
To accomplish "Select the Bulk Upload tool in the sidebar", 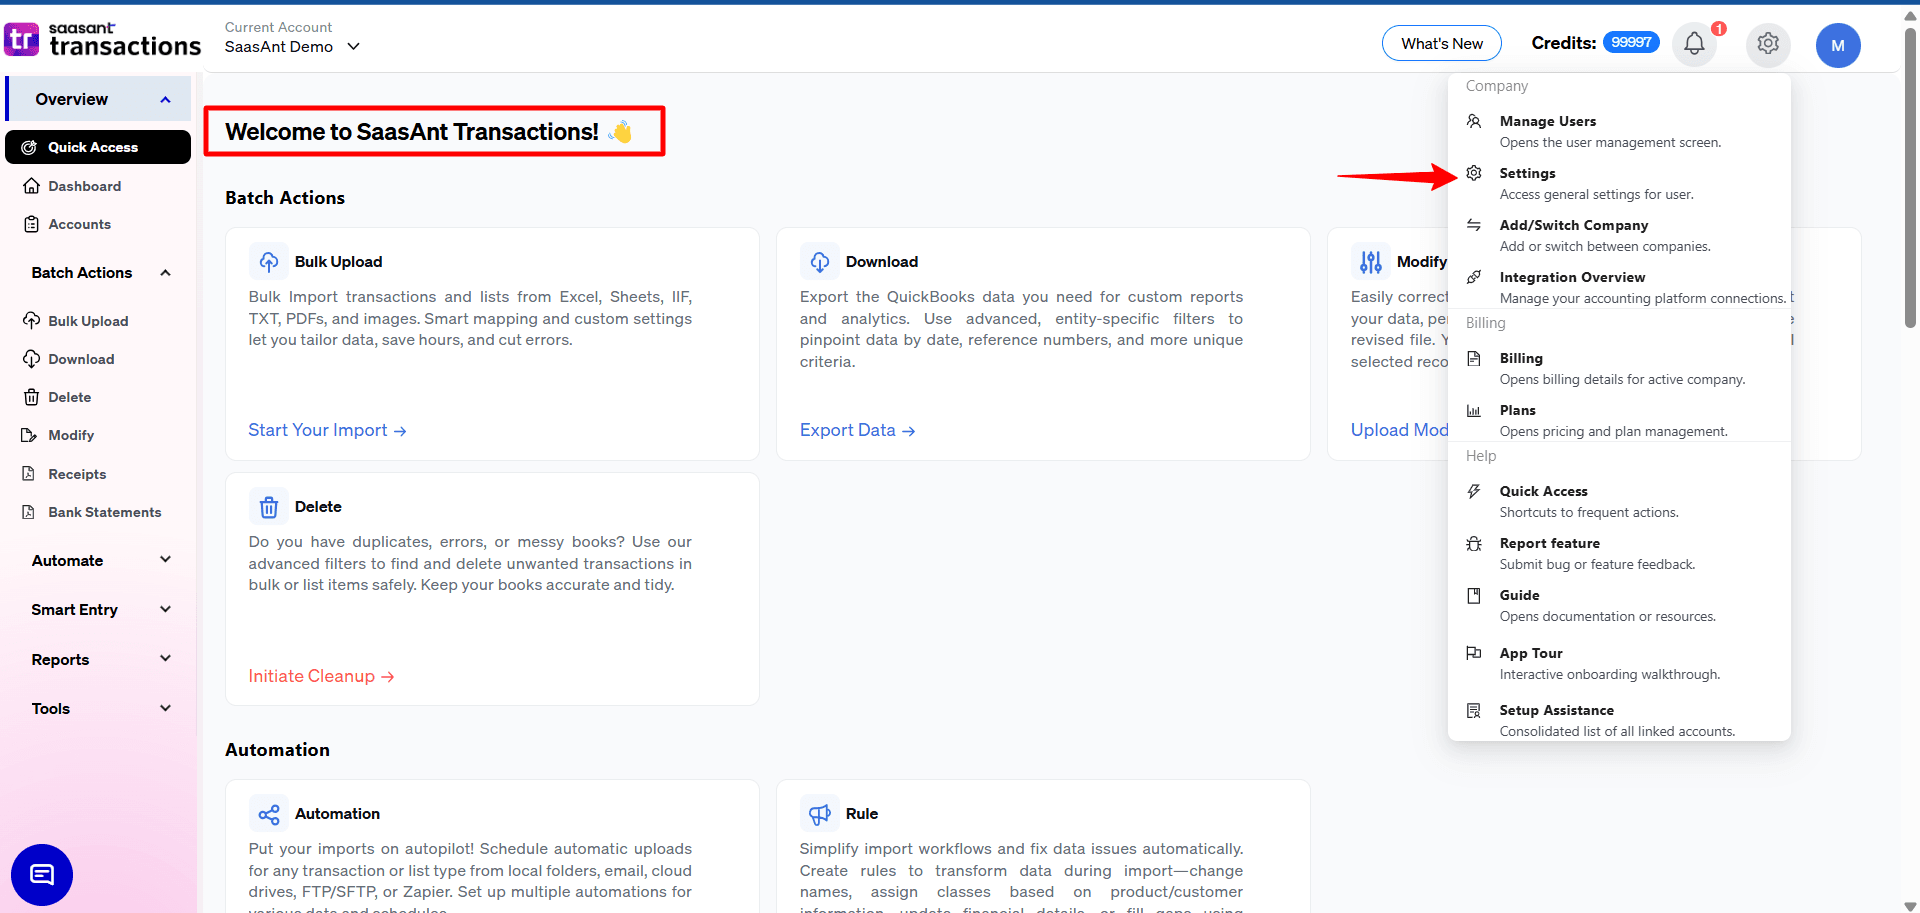I will coord(88,320).
